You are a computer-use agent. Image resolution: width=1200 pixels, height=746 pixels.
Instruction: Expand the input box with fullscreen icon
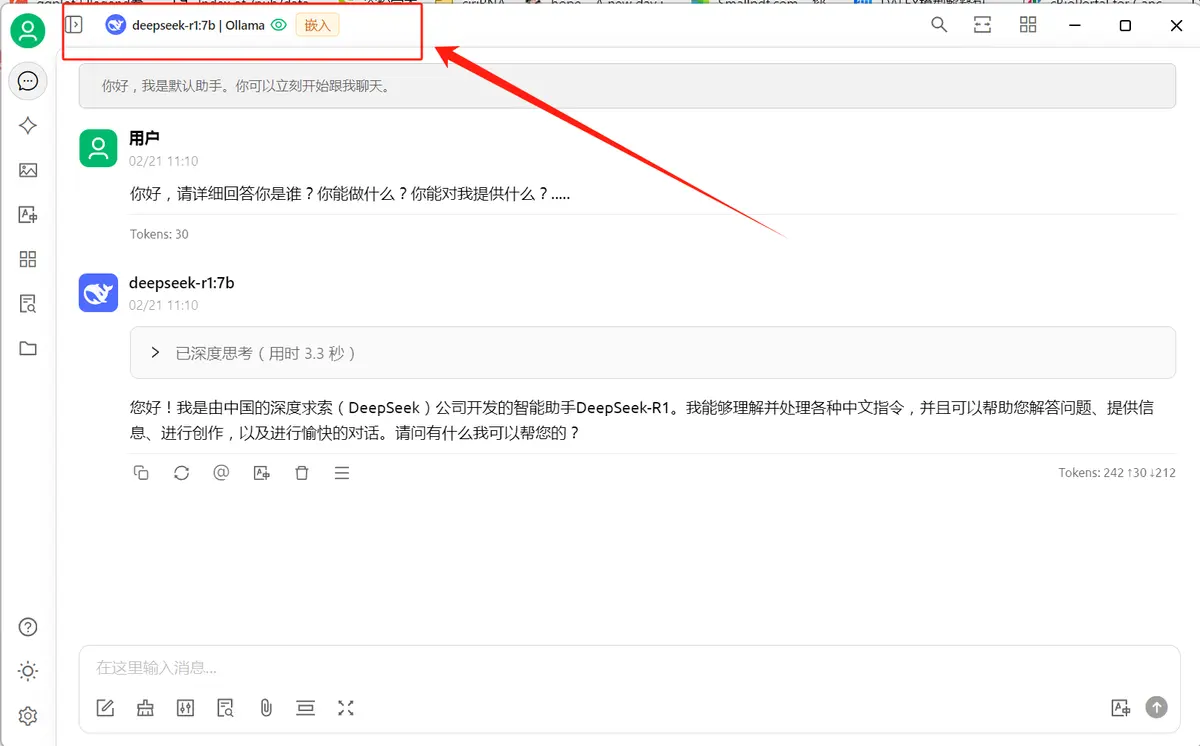346,708
